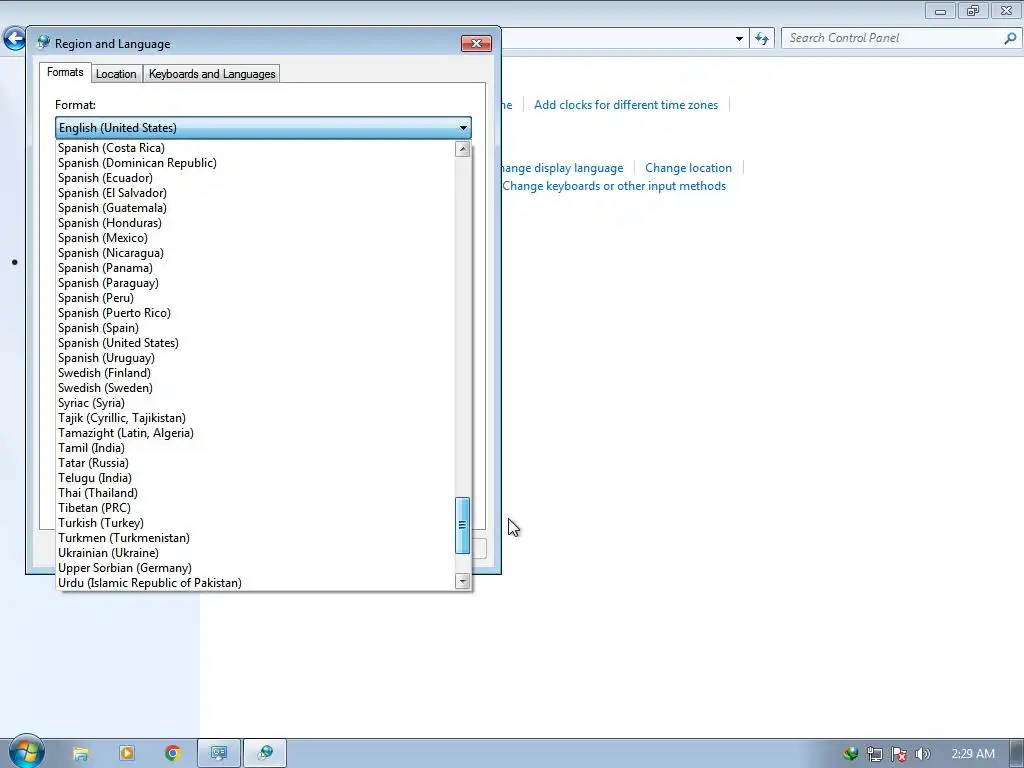Choose Spanish (Panama) entry
1024x768 pixels.
255,268
